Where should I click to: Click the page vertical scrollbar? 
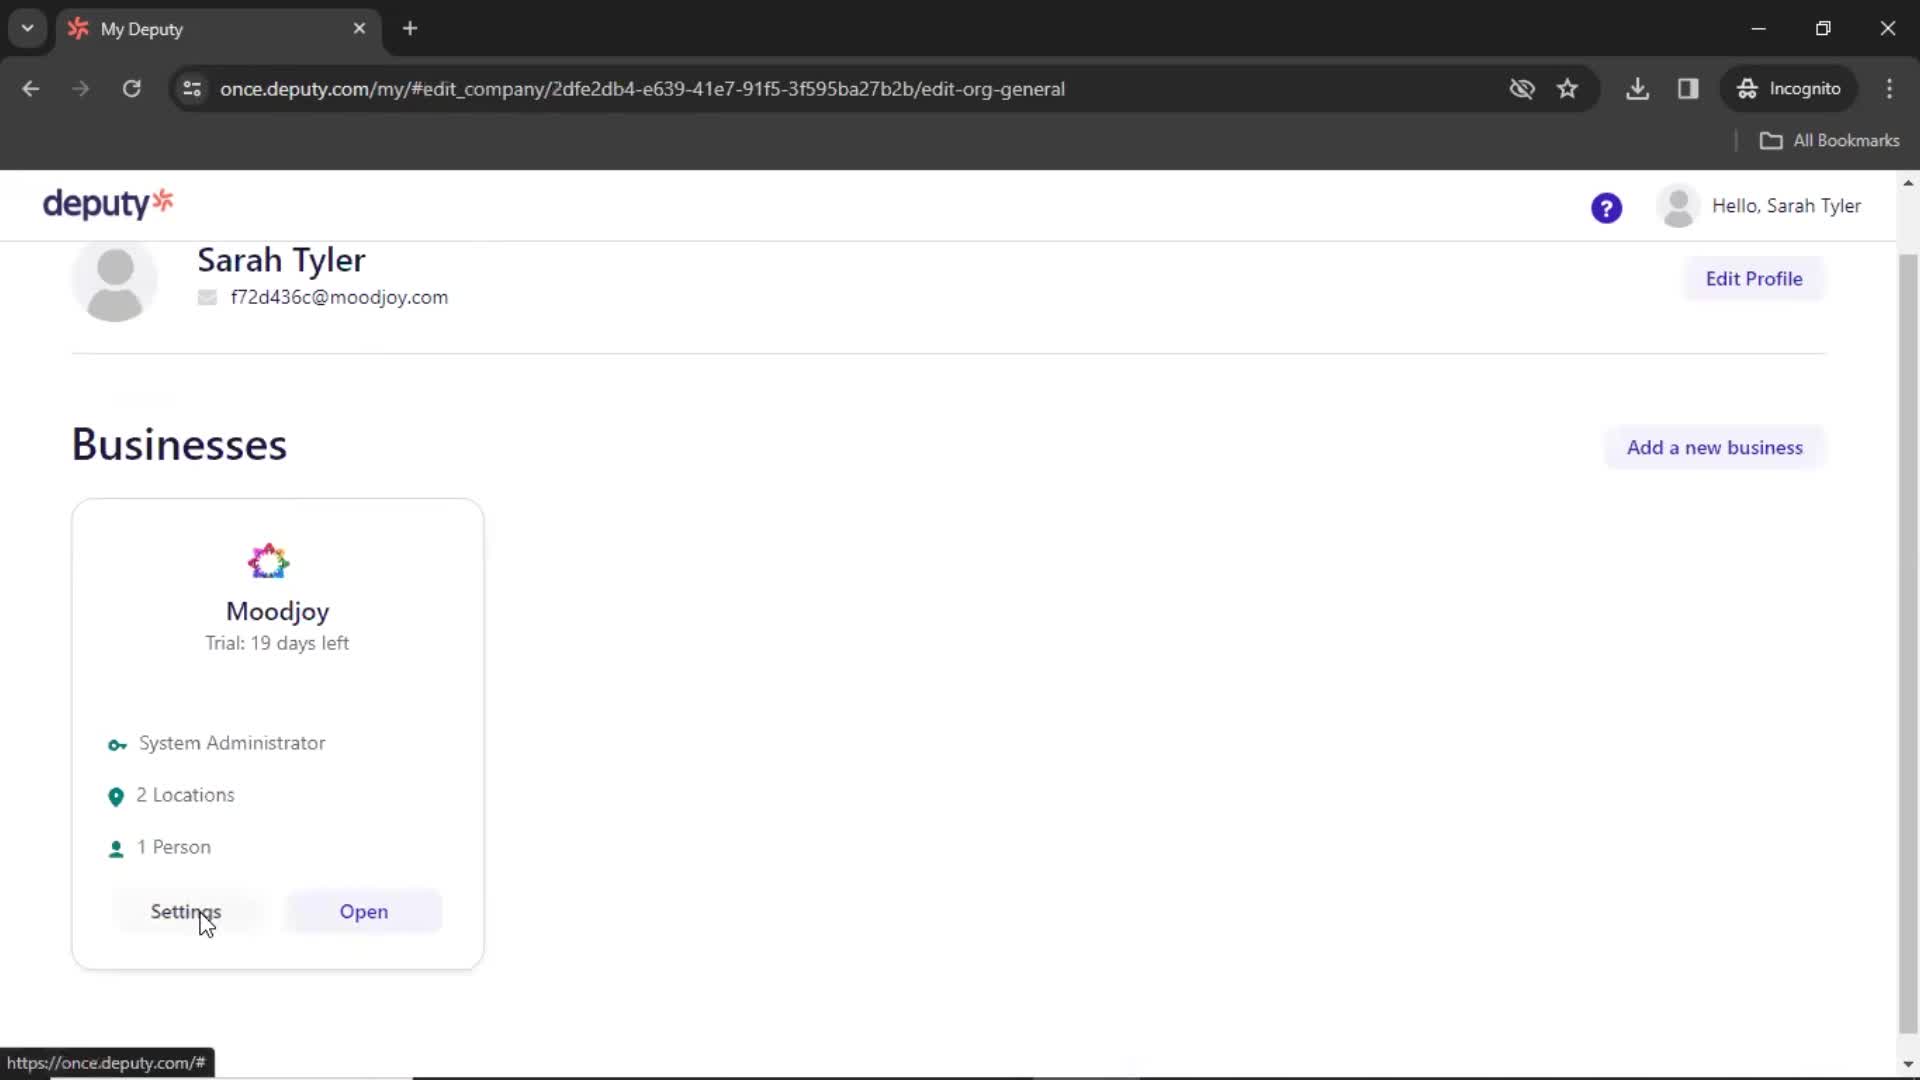coord(1907,640)
